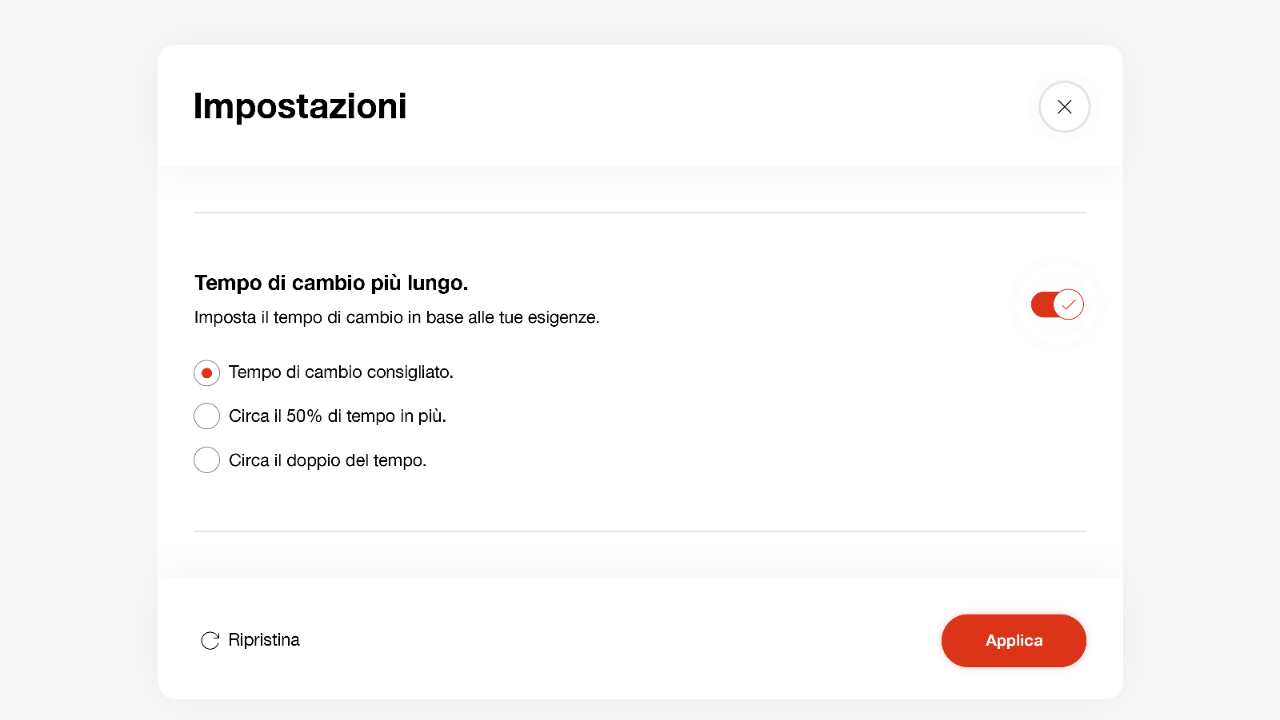Viewport: 1280px width, 720px height.
Task: Click the description 'Imposta il tempo di cambio'
Action: 396,318
